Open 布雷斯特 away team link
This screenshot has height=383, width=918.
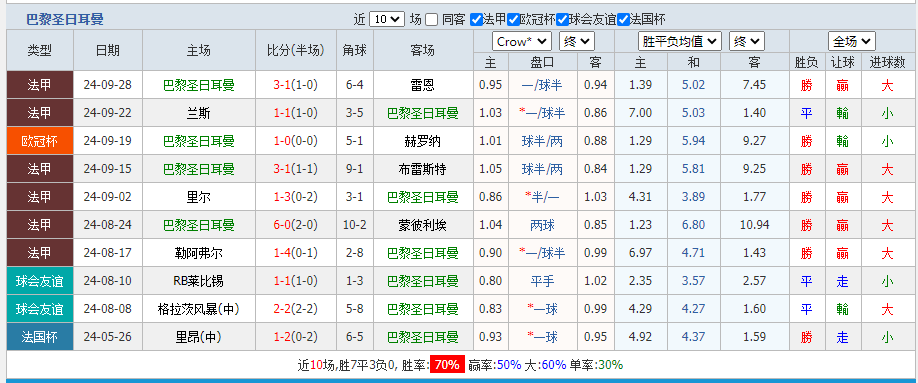point(423,169)
